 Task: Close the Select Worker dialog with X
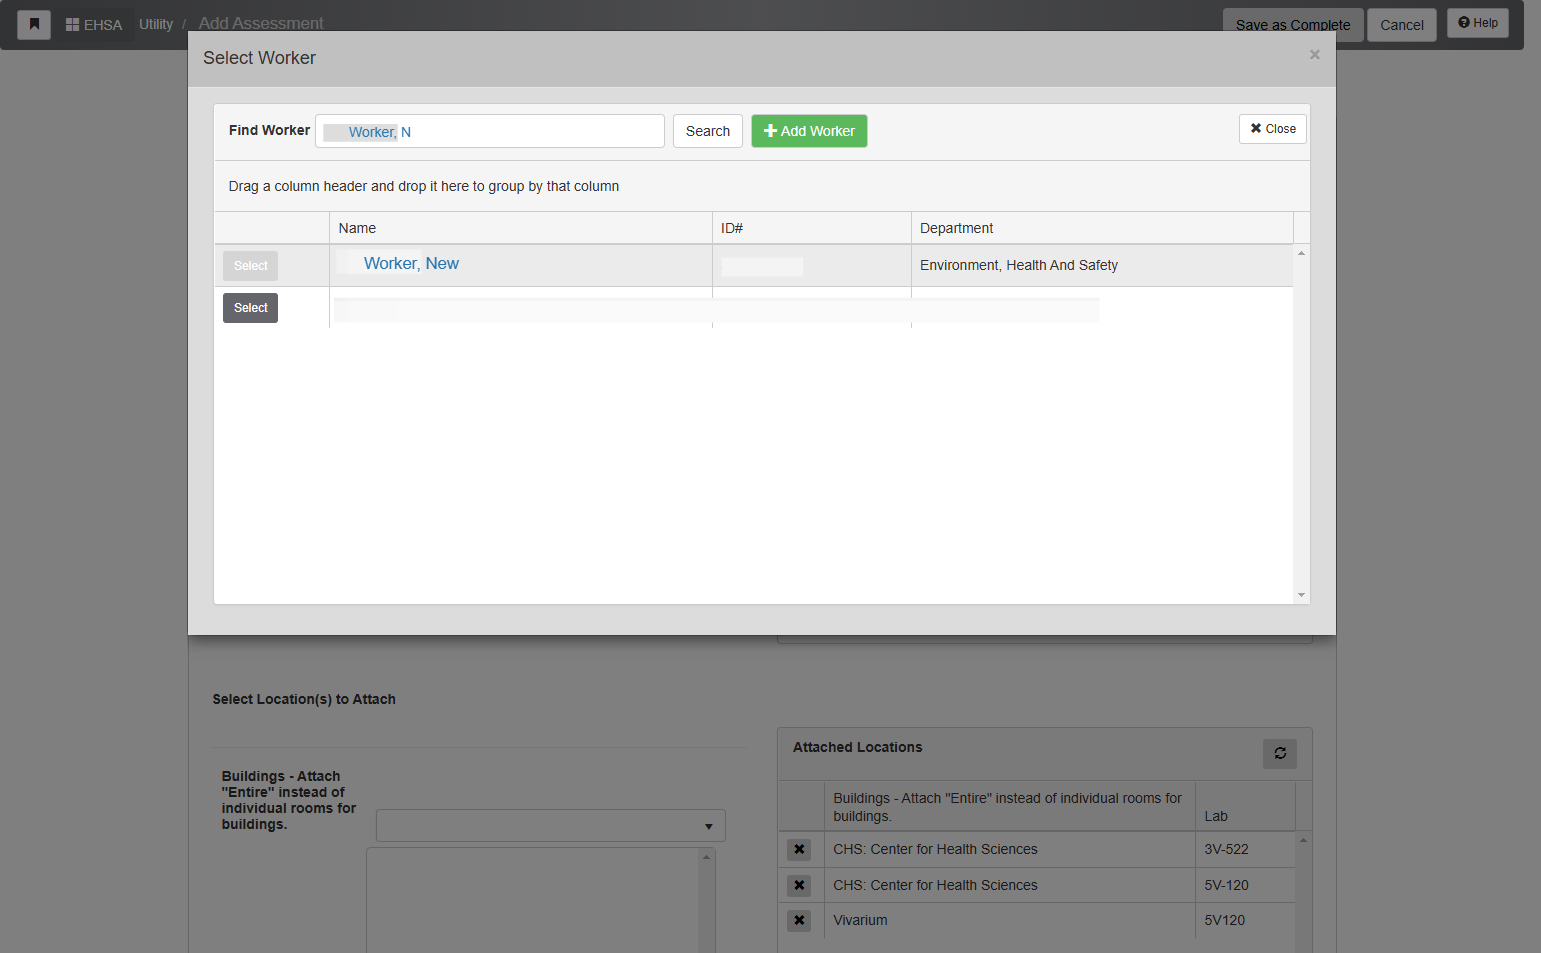coord(1315,55)
